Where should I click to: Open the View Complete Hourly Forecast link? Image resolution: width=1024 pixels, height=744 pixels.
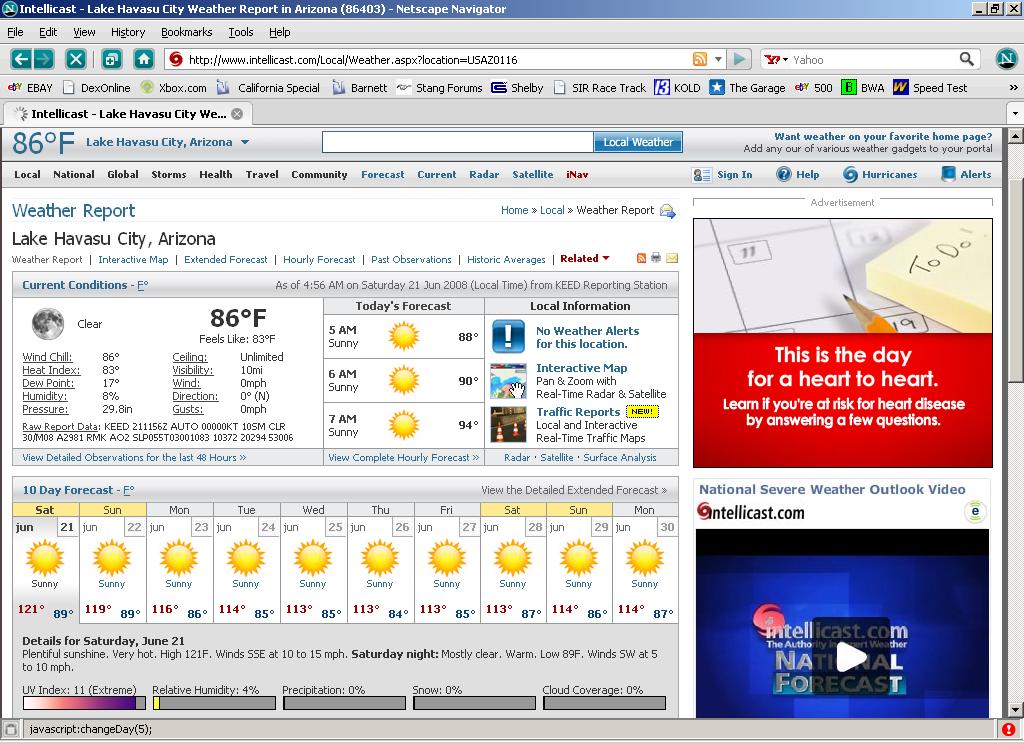point(403,457)
